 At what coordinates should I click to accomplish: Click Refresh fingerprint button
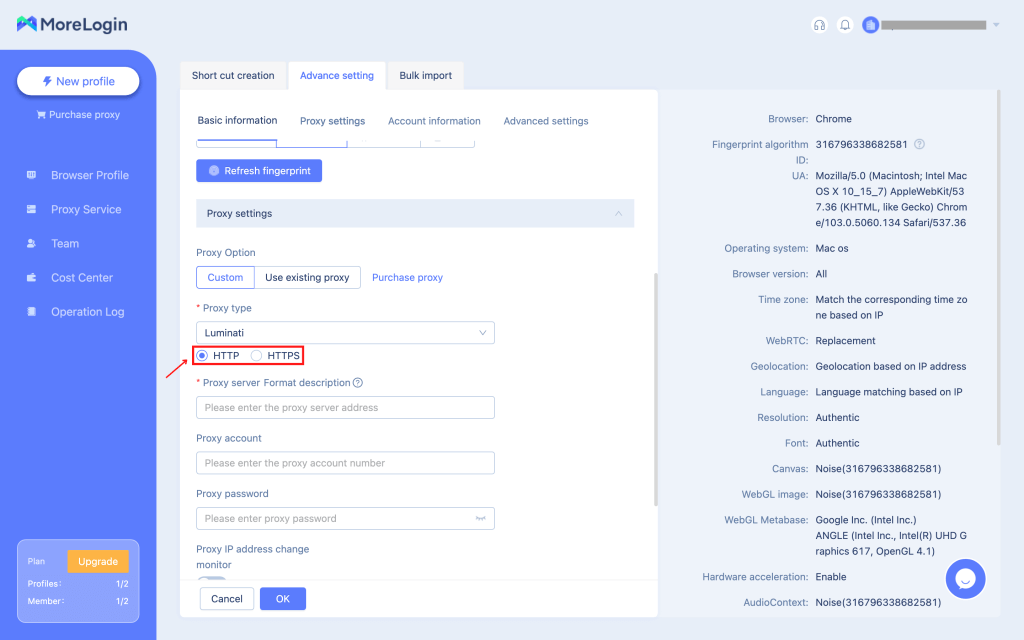(x=259, y=170)
